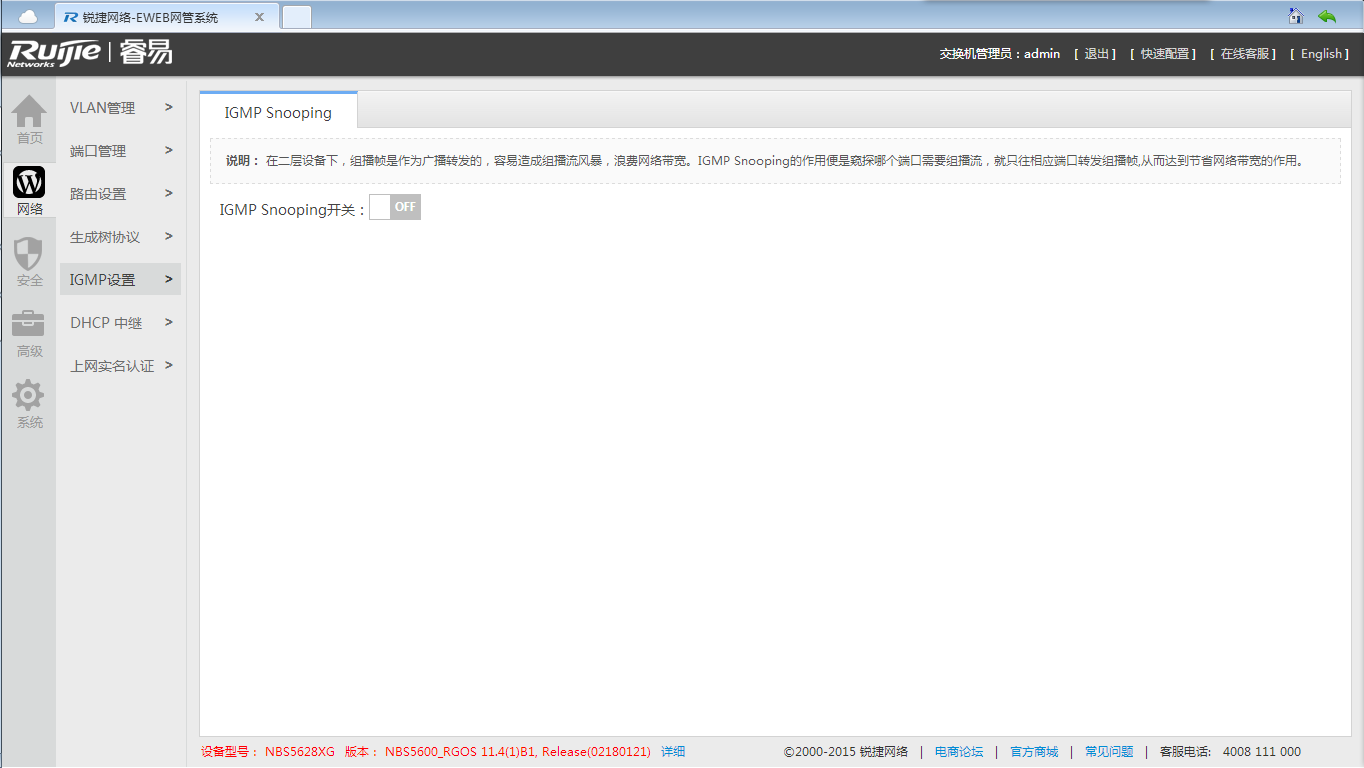1364x768 pixels.
Task: Expand the 生成树协议 menu
Action: point(120,237)
